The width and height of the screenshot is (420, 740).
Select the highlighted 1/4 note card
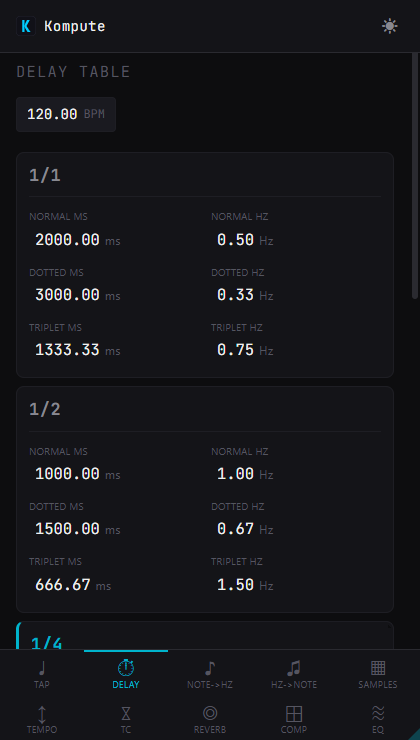pos(205,636)
